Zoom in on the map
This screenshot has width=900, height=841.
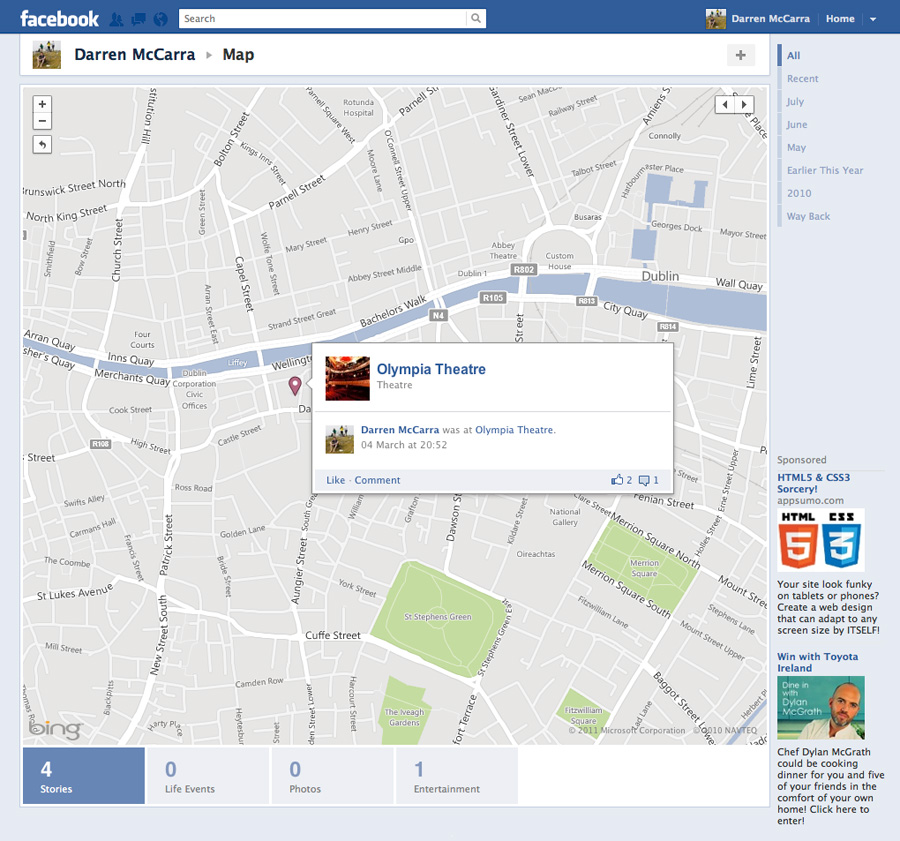(42, 104)
